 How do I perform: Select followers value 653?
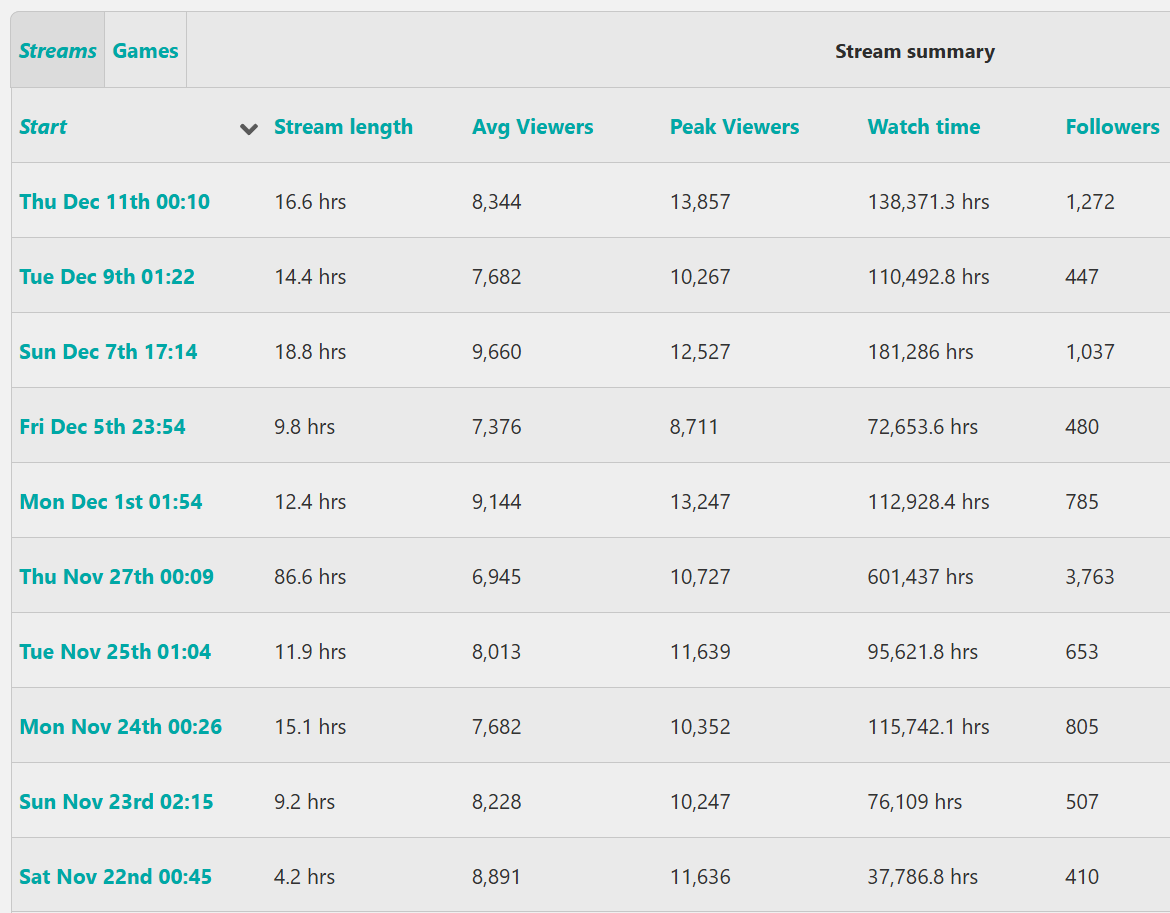(x=1082, y=653)
